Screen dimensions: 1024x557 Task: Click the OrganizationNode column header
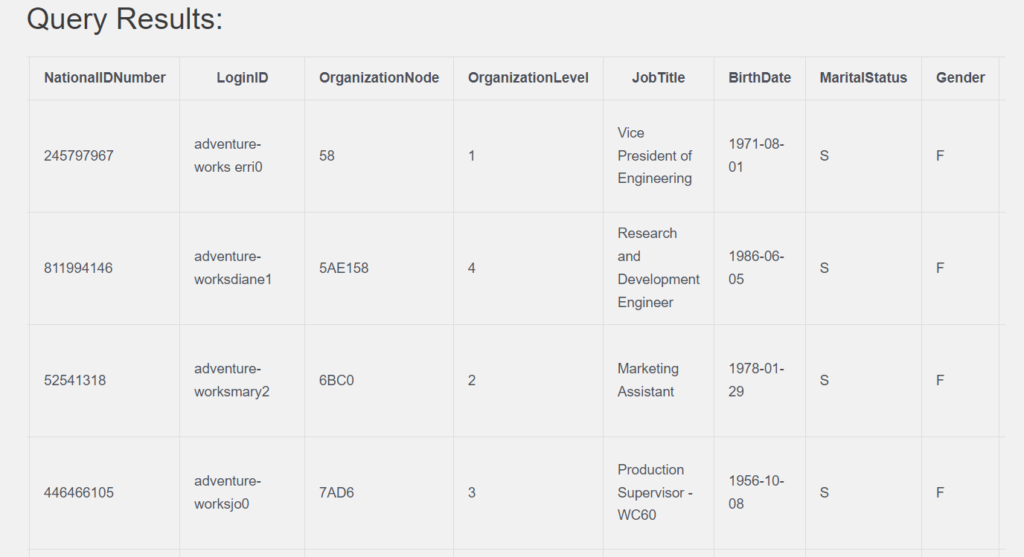379,78
